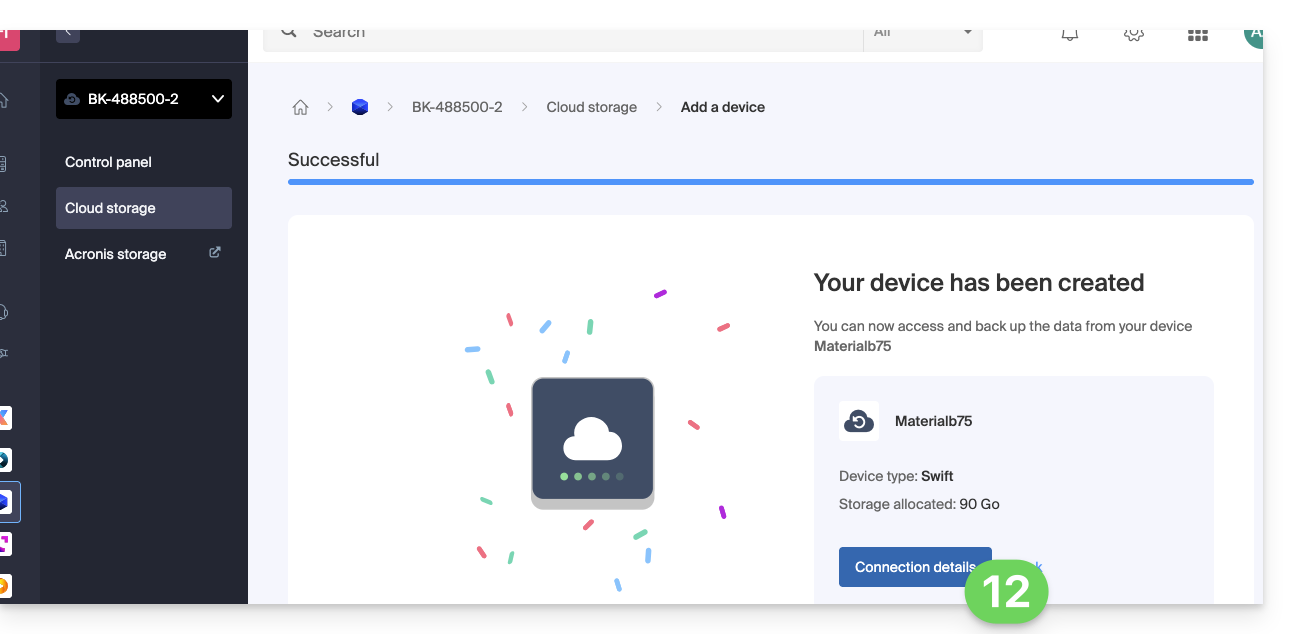This screenshot has height=634, width=1293.
Task: Select the highlighted blue cube app in left rail
Action: pos(6,502)
